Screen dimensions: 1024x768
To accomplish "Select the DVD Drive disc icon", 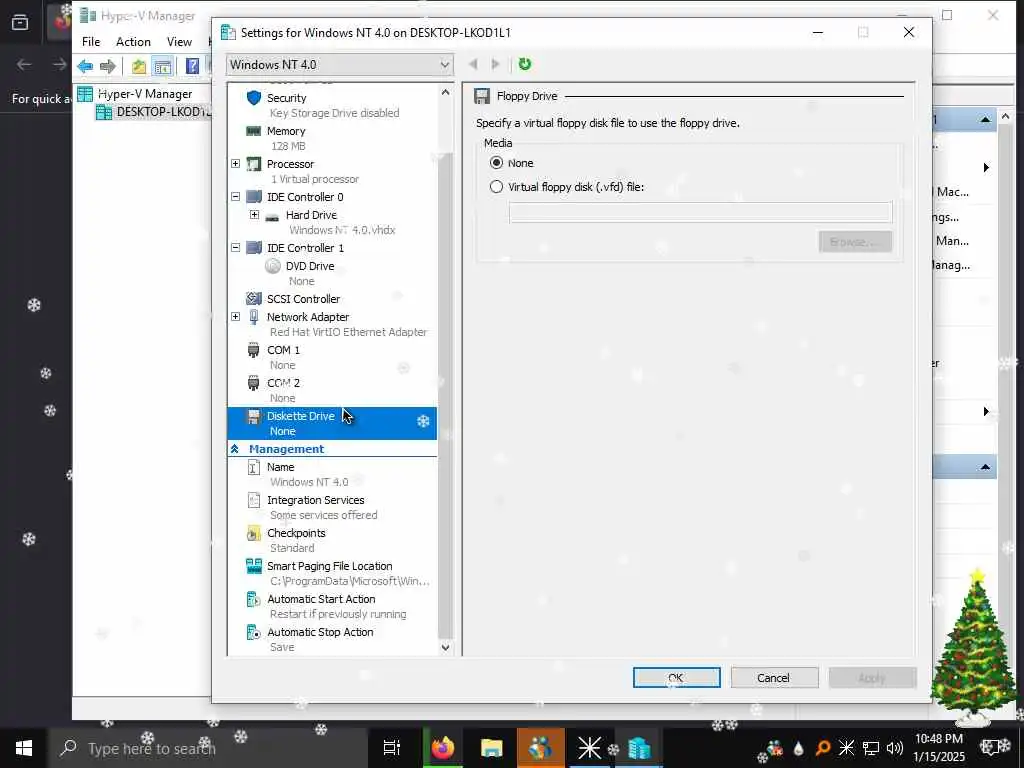I will click(x=273, y=266).
